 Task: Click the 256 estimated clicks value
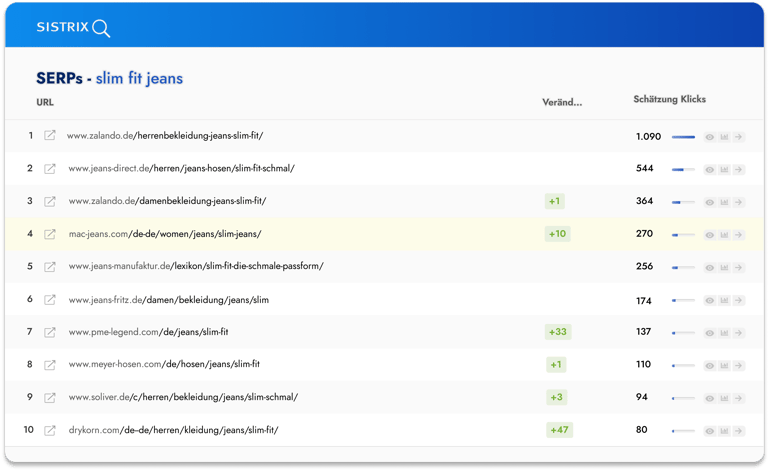pos(645,266)
